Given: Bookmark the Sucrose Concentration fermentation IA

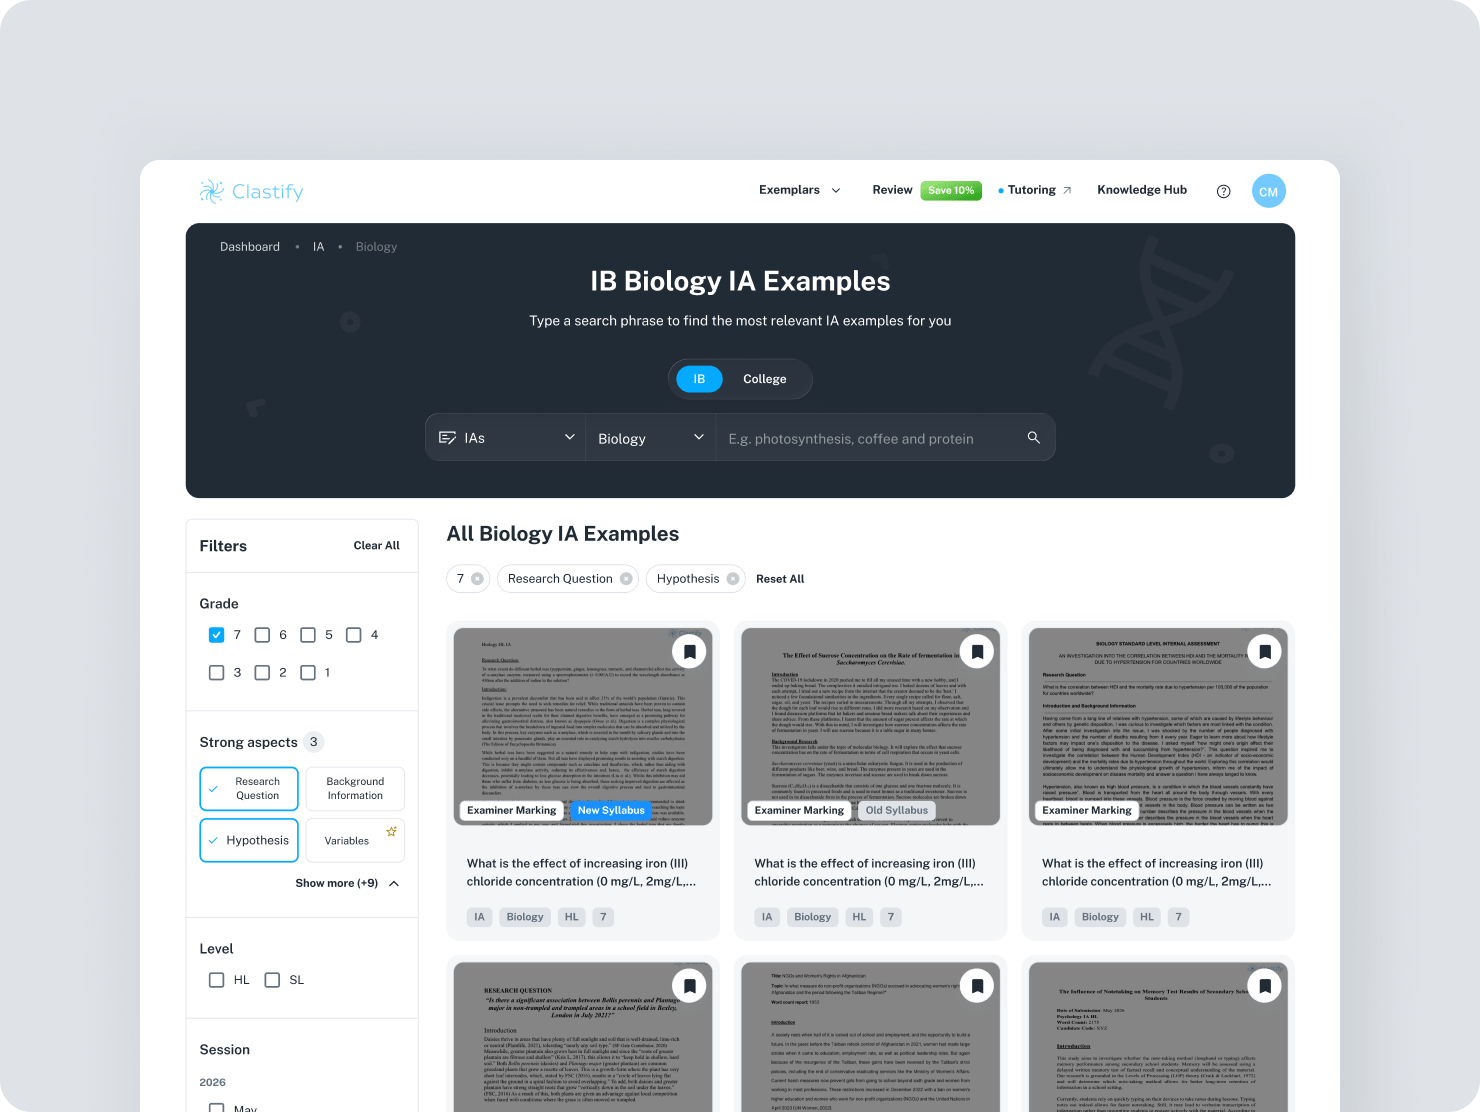Looking at the screenshot, I should pyautogui.click(x=977, y=652).
